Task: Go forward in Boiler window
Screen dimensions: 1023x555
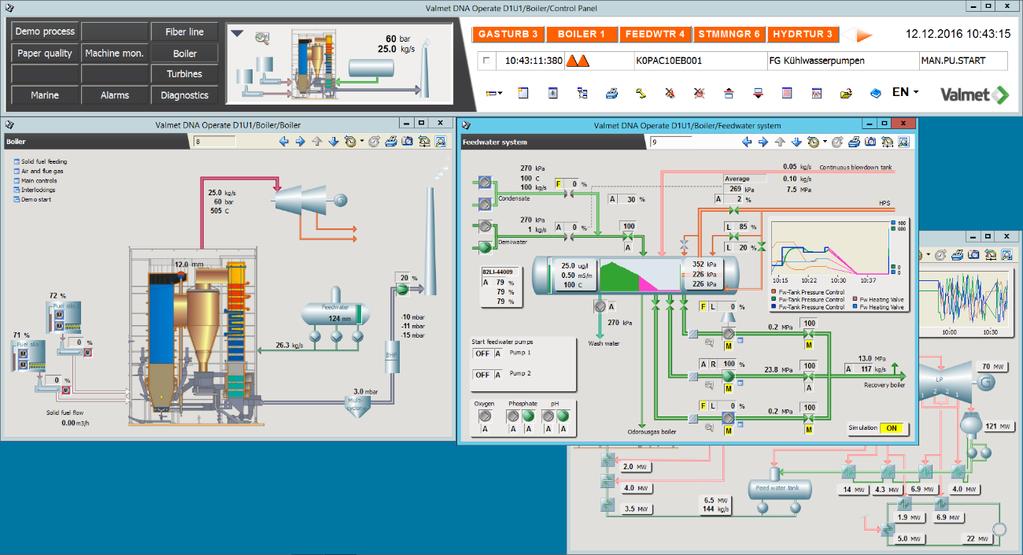Action: (300, 142)
